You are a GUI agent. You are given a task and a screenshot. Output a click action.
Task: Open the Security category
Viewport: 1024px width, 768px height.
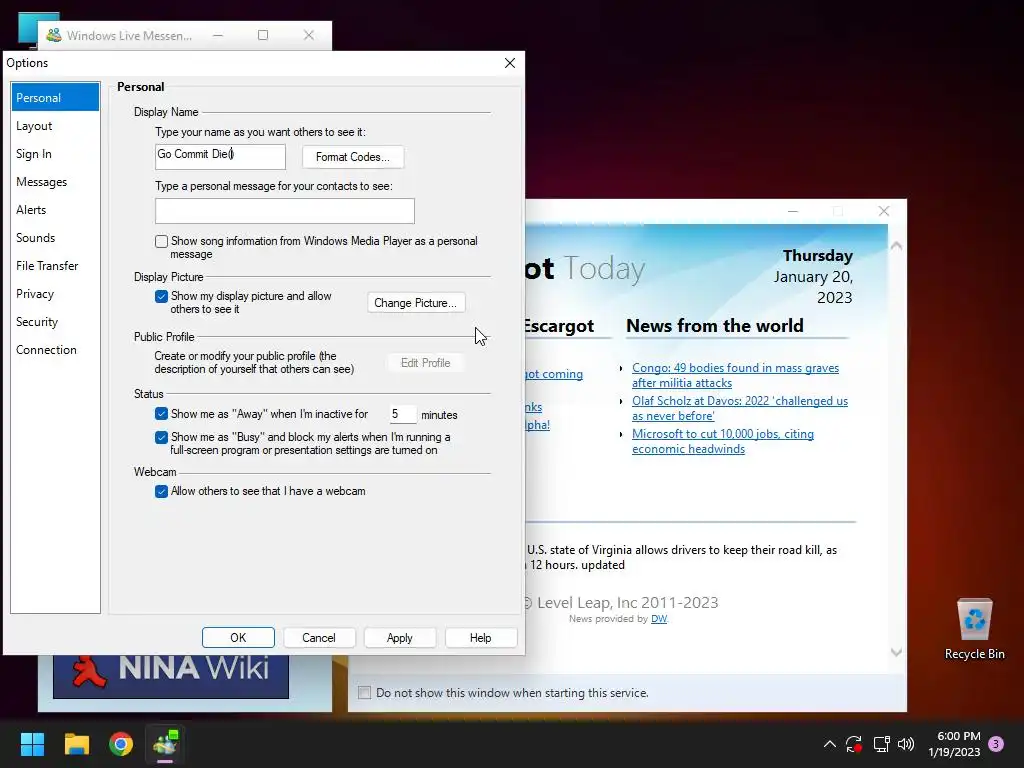pos(56,322)
